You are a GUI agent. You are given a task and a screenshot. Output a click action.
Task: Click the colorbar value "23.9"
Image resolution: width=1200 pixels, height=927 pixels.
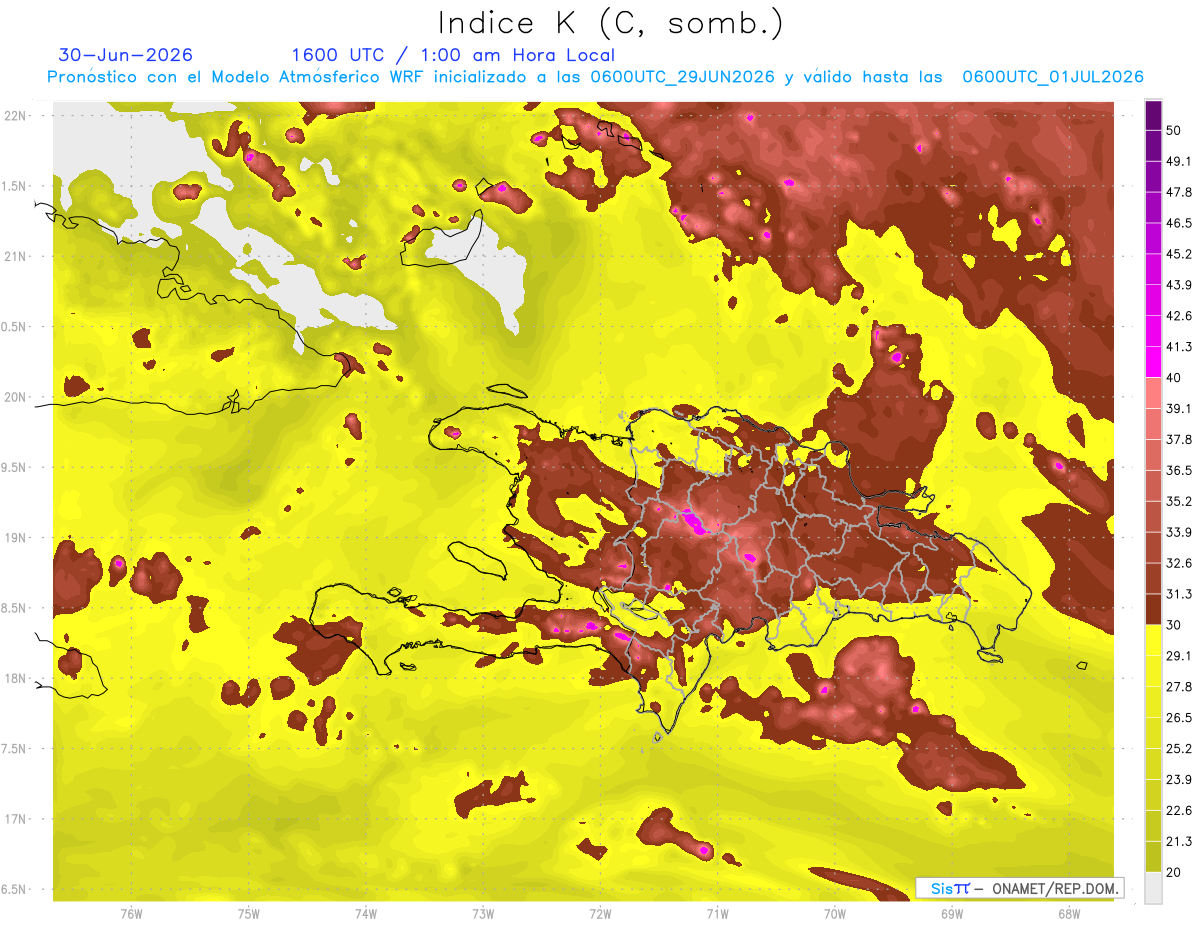point(1179,780)
